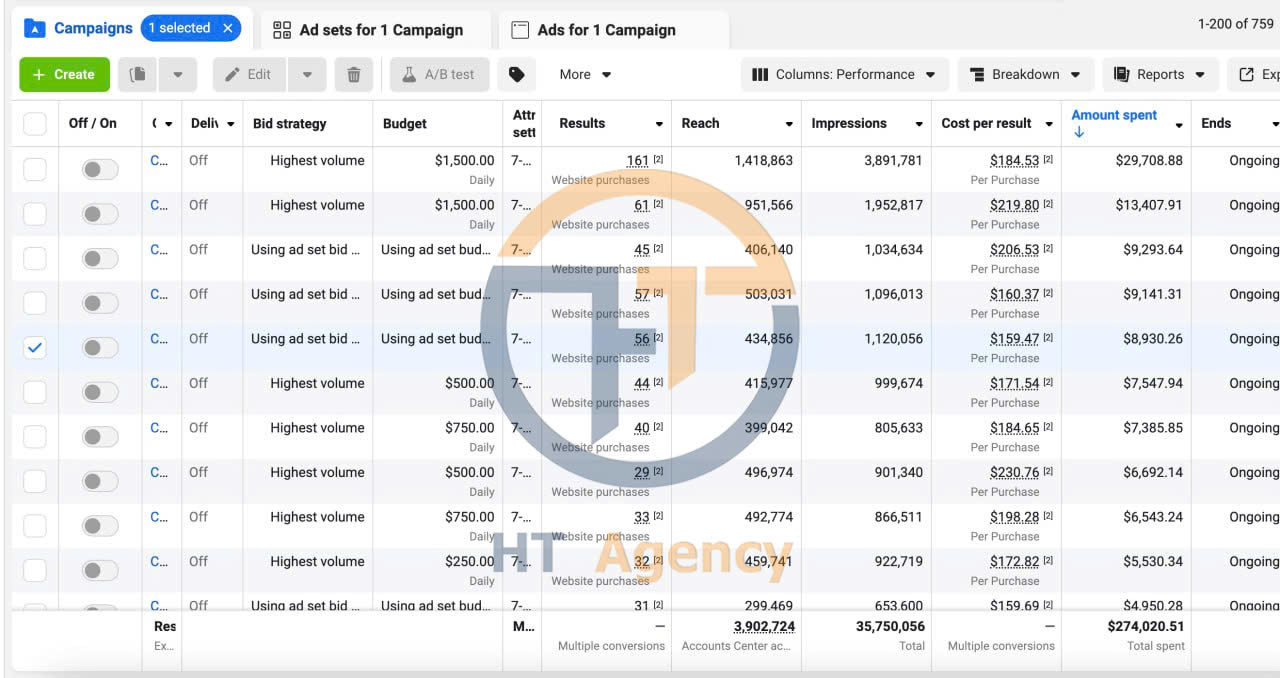This screenshot has height=678, width=1280.
Task: Click the A/B test flask button
Action: (x=438, y=74)
